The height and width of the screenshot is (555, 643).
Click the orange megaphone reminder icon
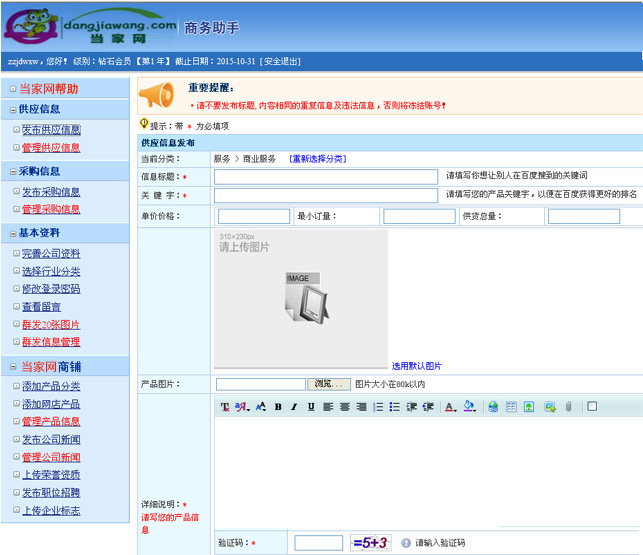tap(157, 95)
